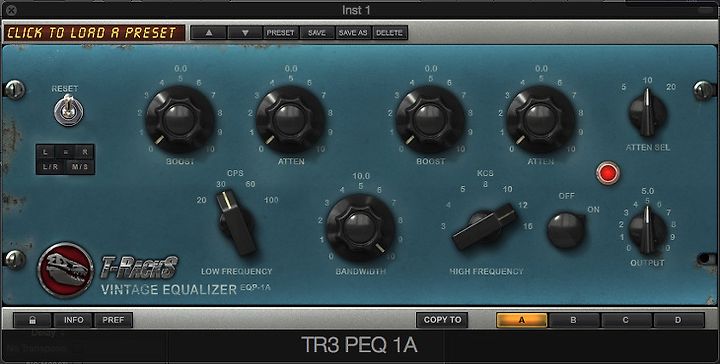Image resolution: width=720 pixels, height=364 pixels.
Task: Click the 100 CPS low frequency label
Action: coord(271,200)
